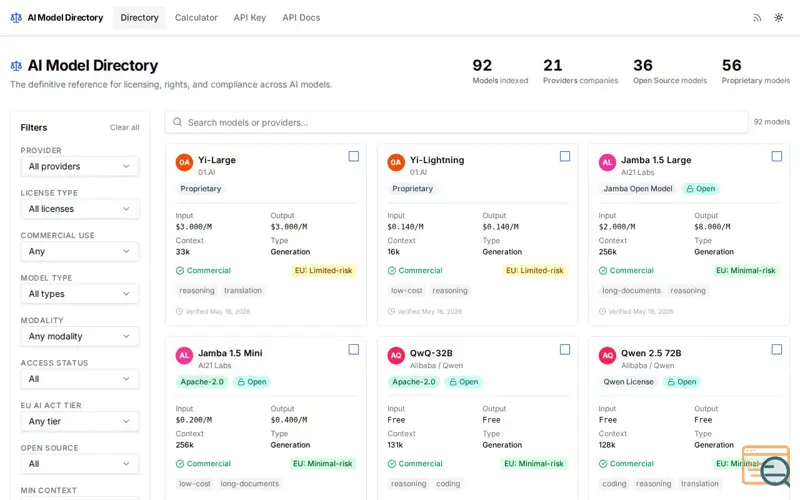This screenshot has height=500, width=800.
Task: Check the Yi-Lightning compare checkbox
Action: [x=565, y=157]
